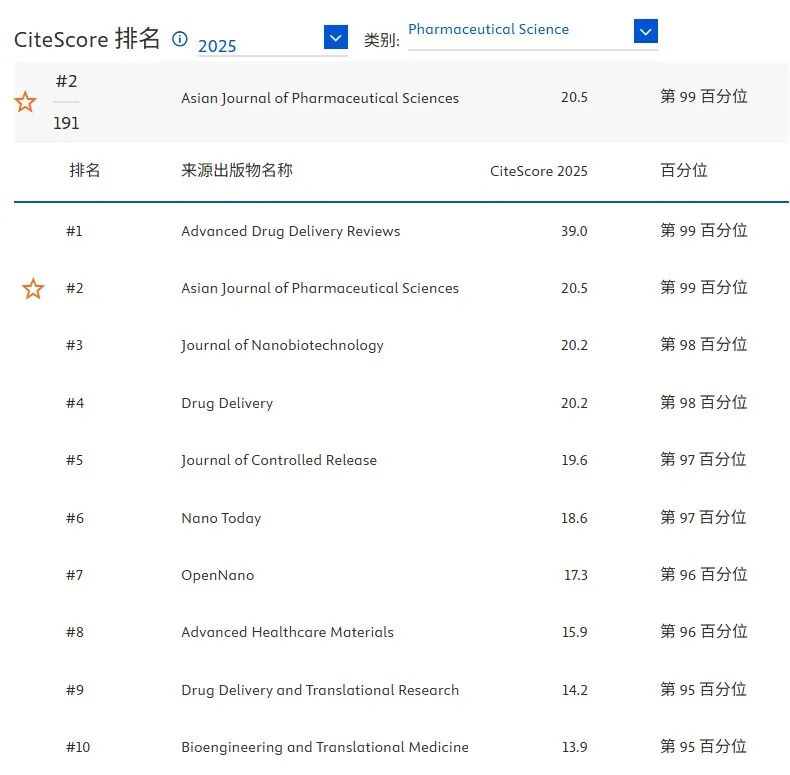Image resolution: width=790 pixels, height=775 pixels.
Task: Click the CiteScore 2025 column header
Action: [x=539, y=171]
